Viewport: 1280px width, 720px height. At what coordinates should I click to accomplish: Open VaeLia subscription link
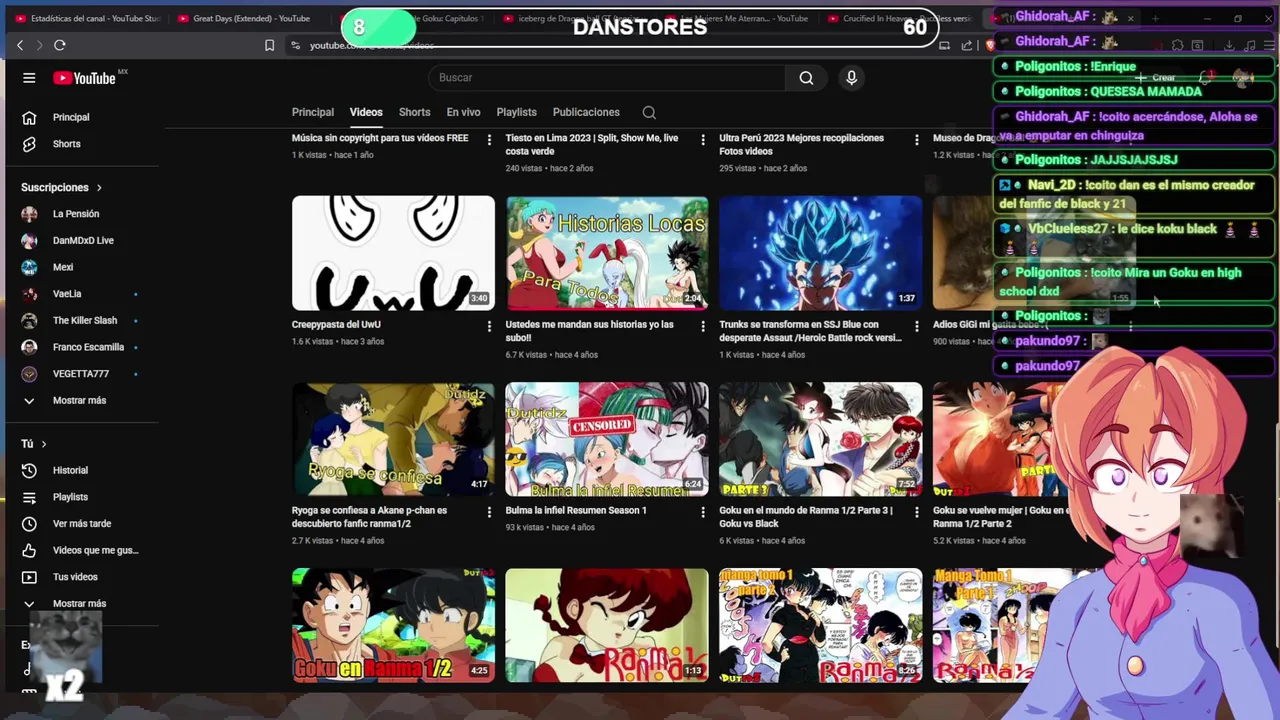[67, 294]
